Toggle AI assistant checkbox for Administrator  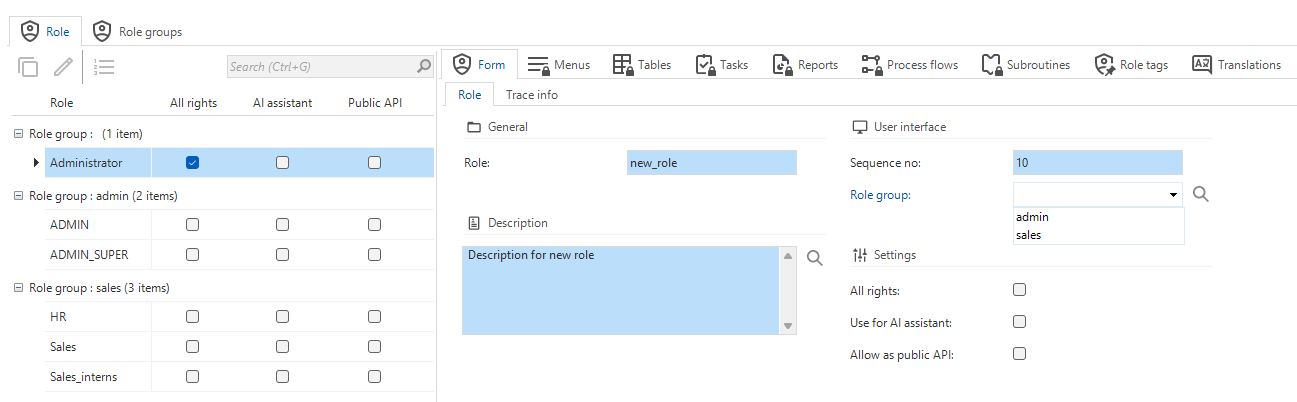coord(283,163)
